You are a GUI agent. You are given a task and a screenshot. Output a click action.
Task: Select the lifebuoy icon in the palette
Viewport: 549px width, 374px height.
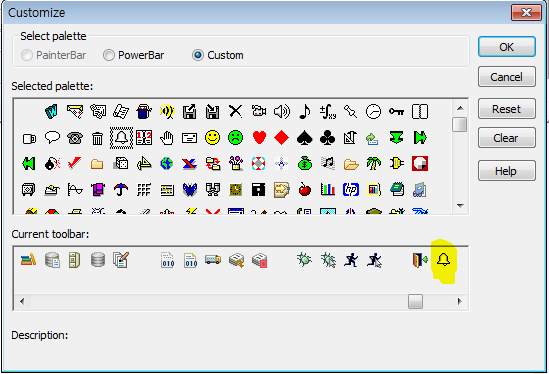pos(258,163)
